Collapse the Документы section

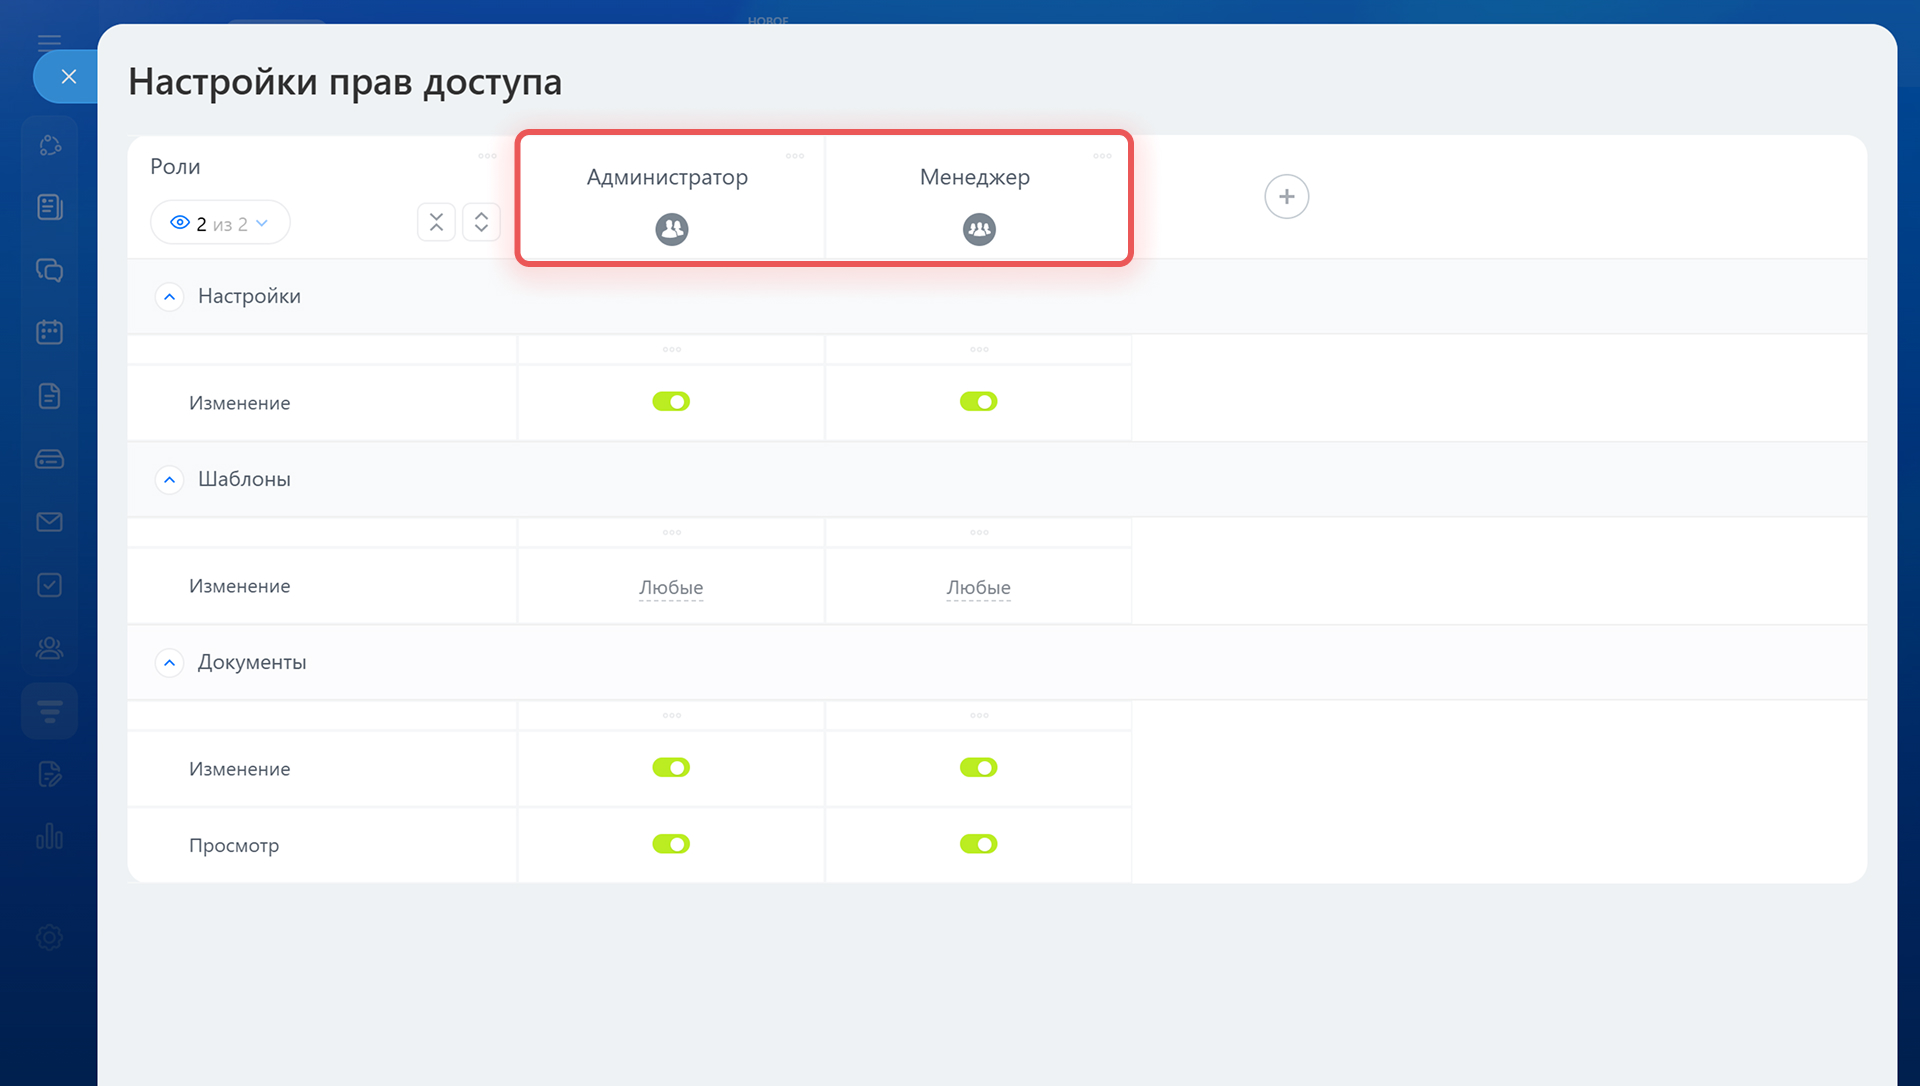point(170,663)
